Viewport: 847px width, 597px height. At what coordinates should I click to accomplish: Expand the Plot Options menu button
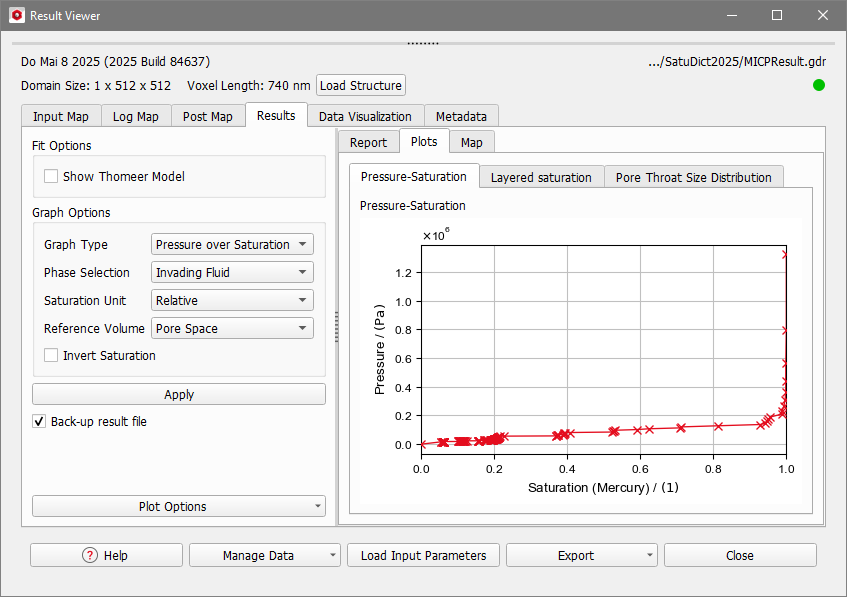(x=179, y=506)
